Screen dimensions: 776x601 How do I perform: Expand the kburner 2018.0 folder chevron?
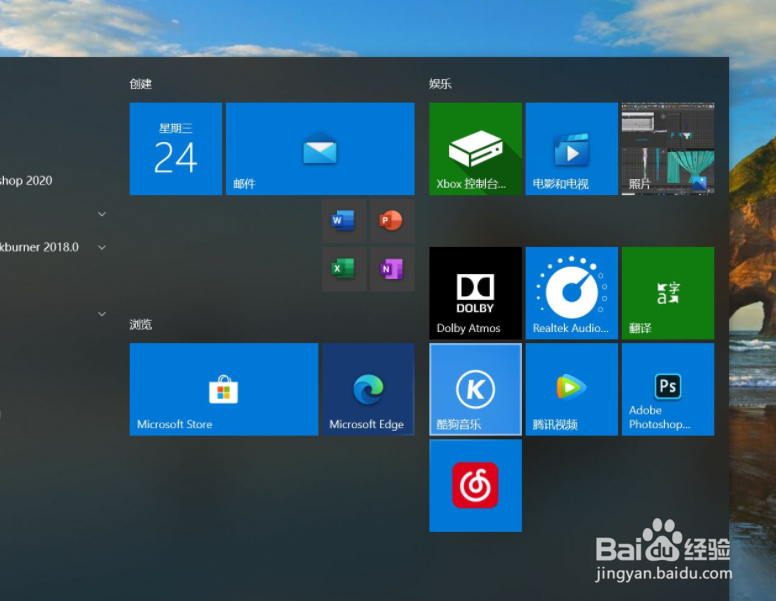(x=102, y=247)
